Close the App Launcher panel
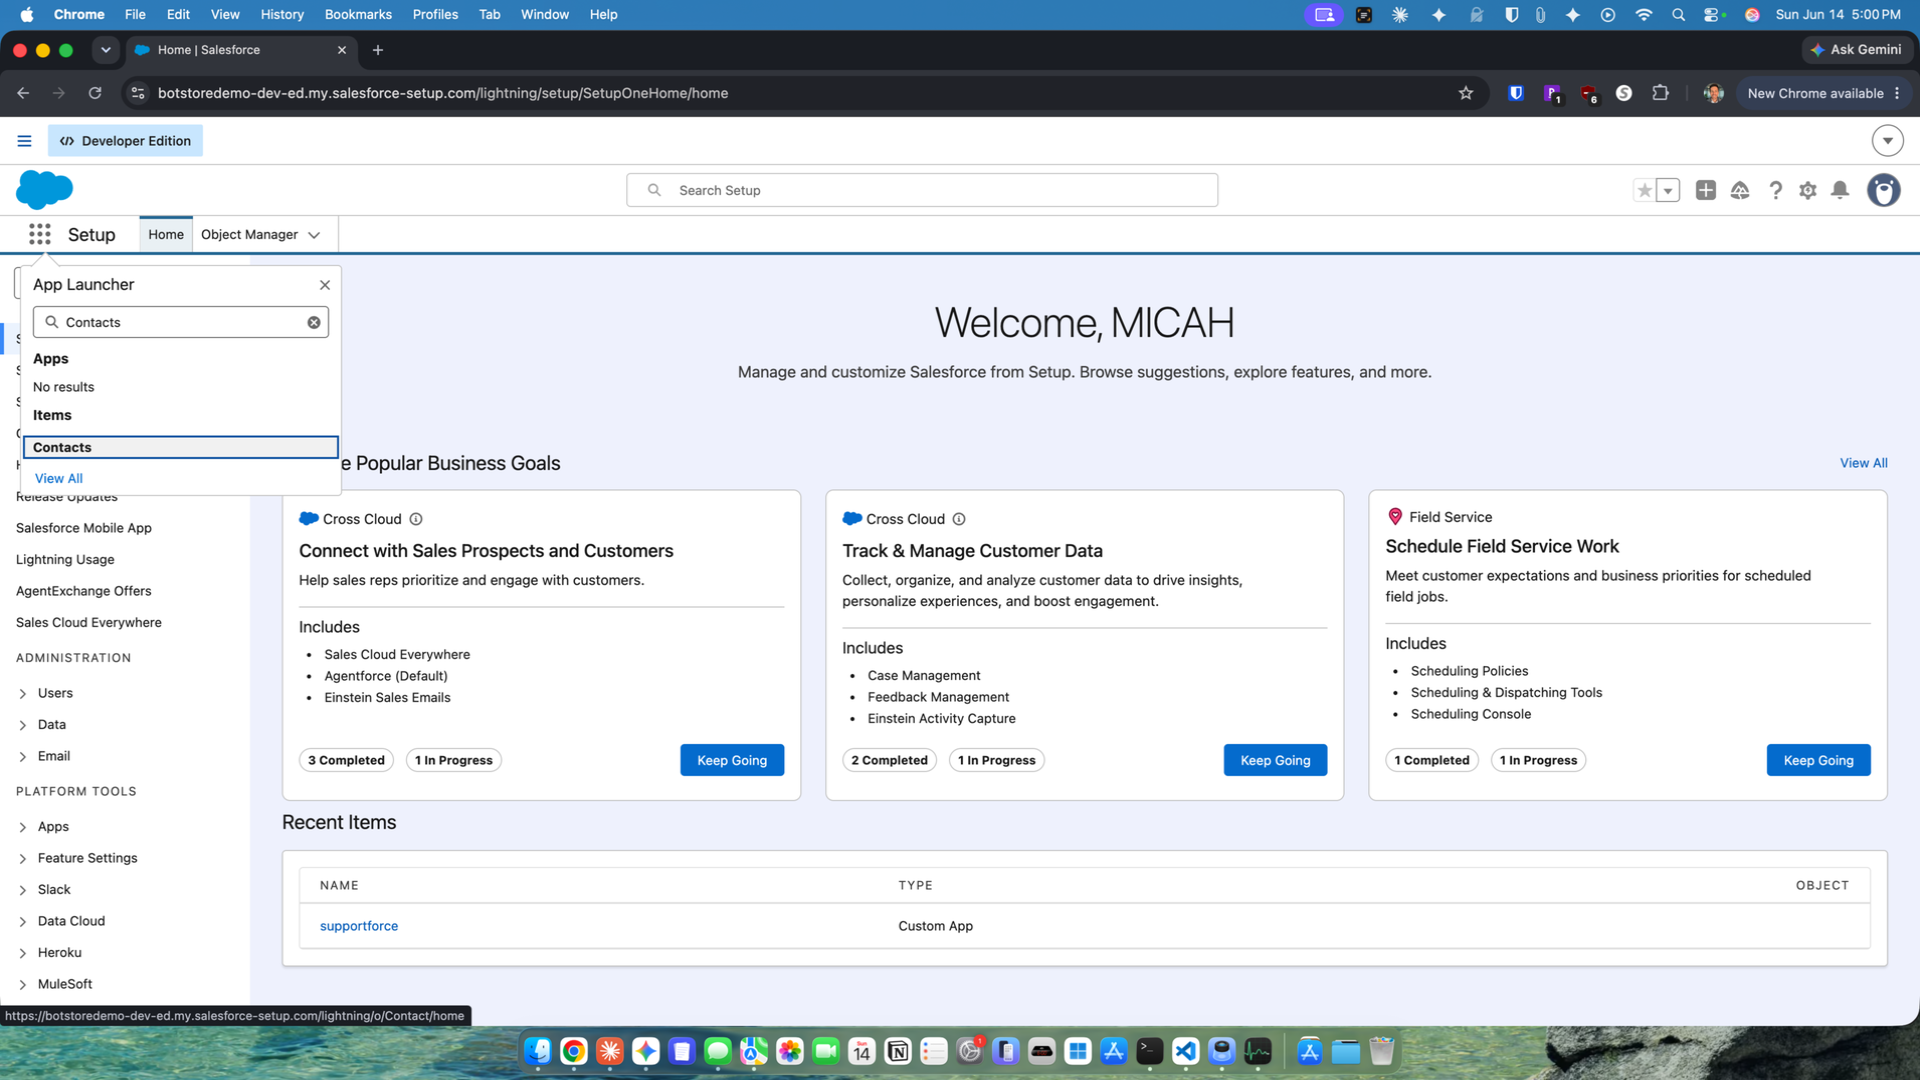Viewport: 1920px width, 1080px height. pos(325,285)
